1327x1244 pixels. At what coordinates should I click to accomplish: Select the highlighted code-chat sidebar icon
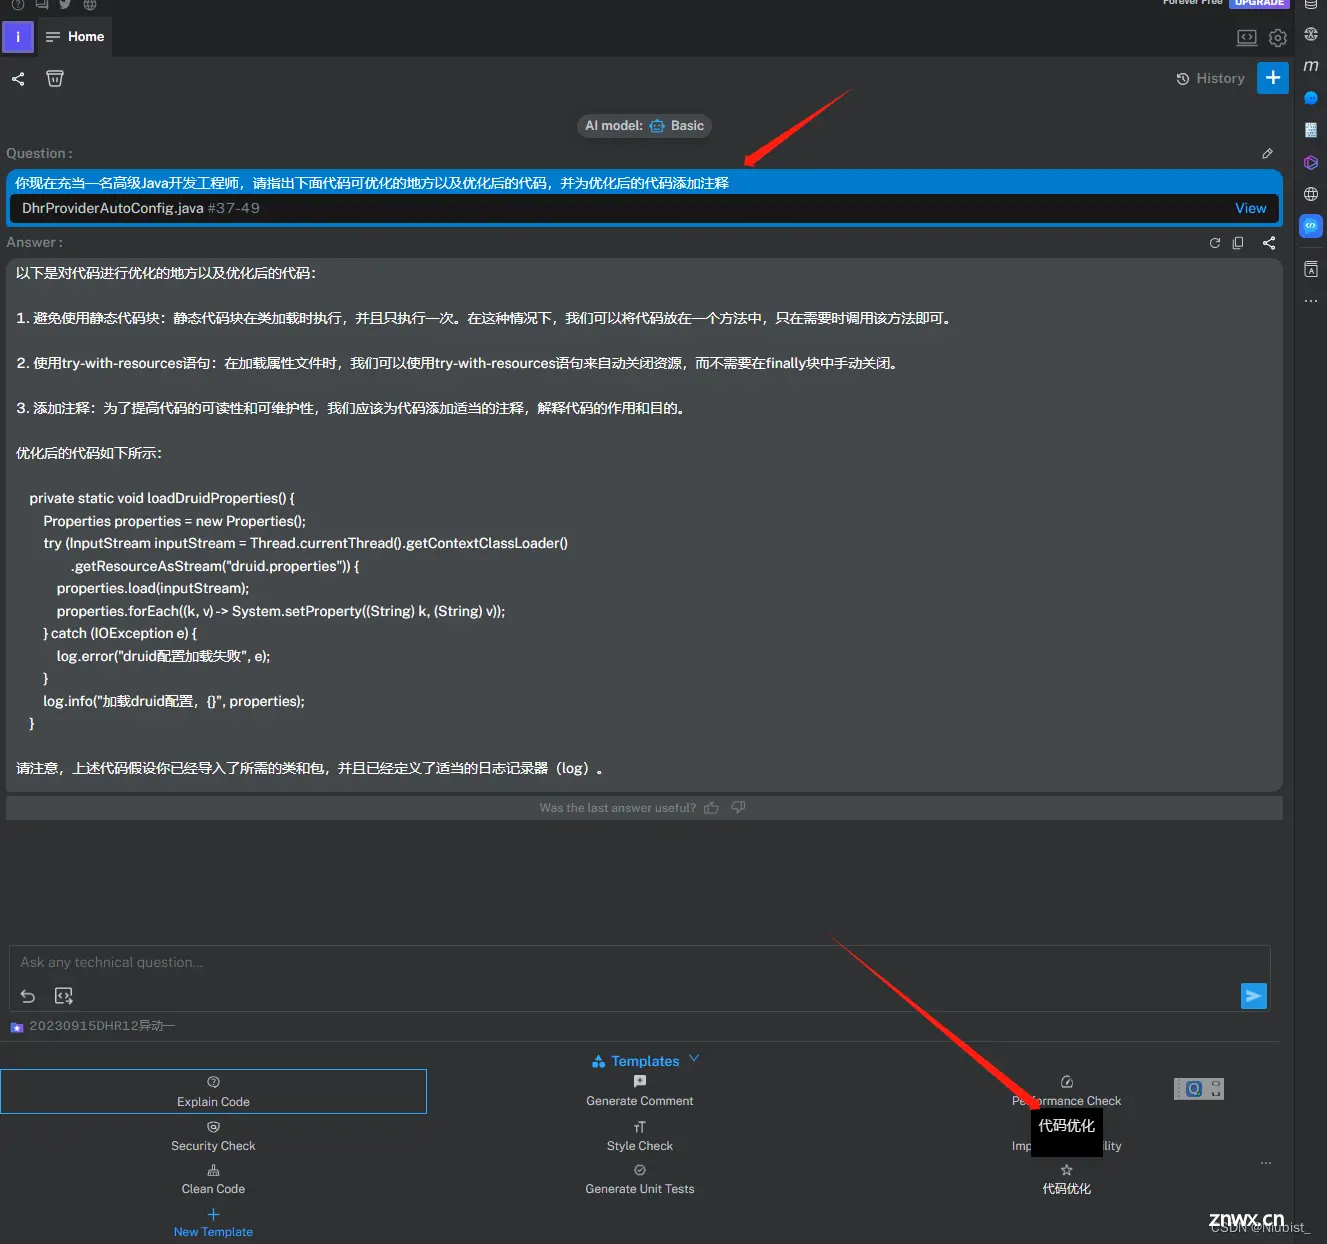(1311, 226)
